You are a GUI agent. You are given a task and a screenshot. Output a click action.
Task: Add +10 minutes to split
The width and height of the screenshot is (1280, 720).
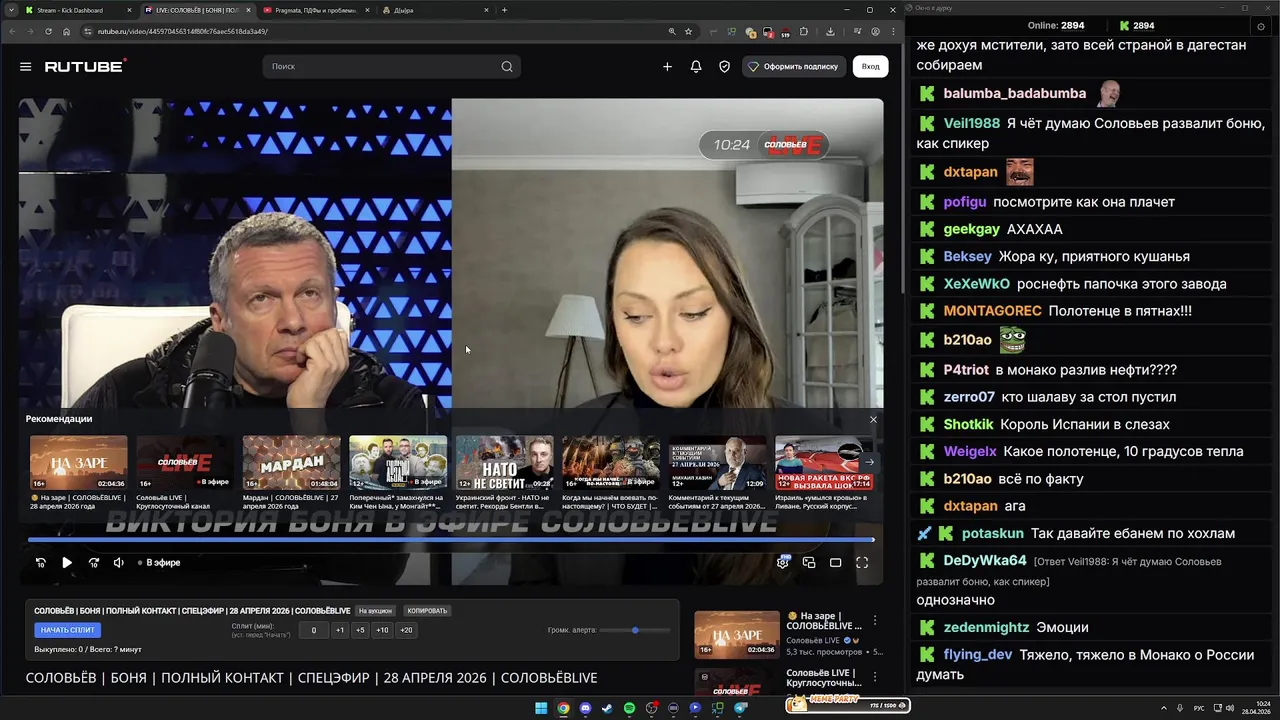[x=382, y=630]
